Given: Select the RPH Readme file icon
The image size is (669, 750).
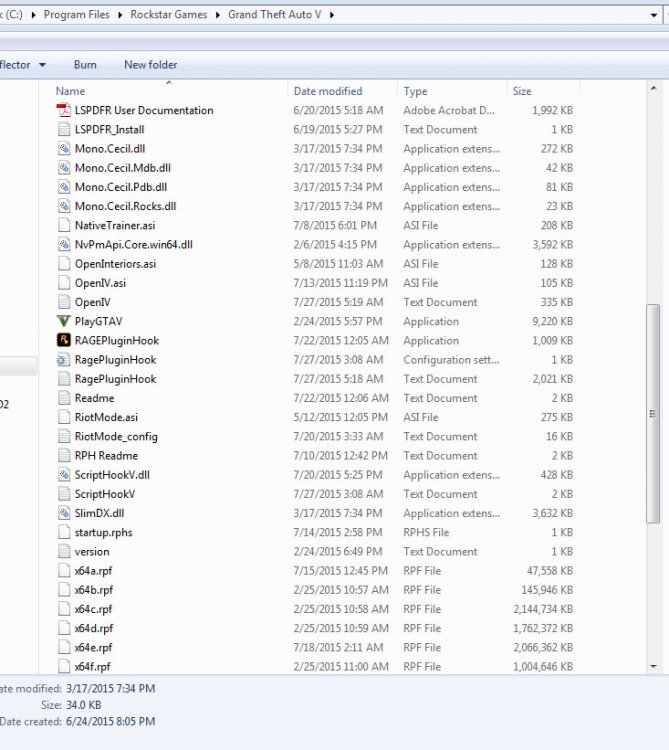Looking at the screenshot, I should pyautogui.click(x=64, y=455).
